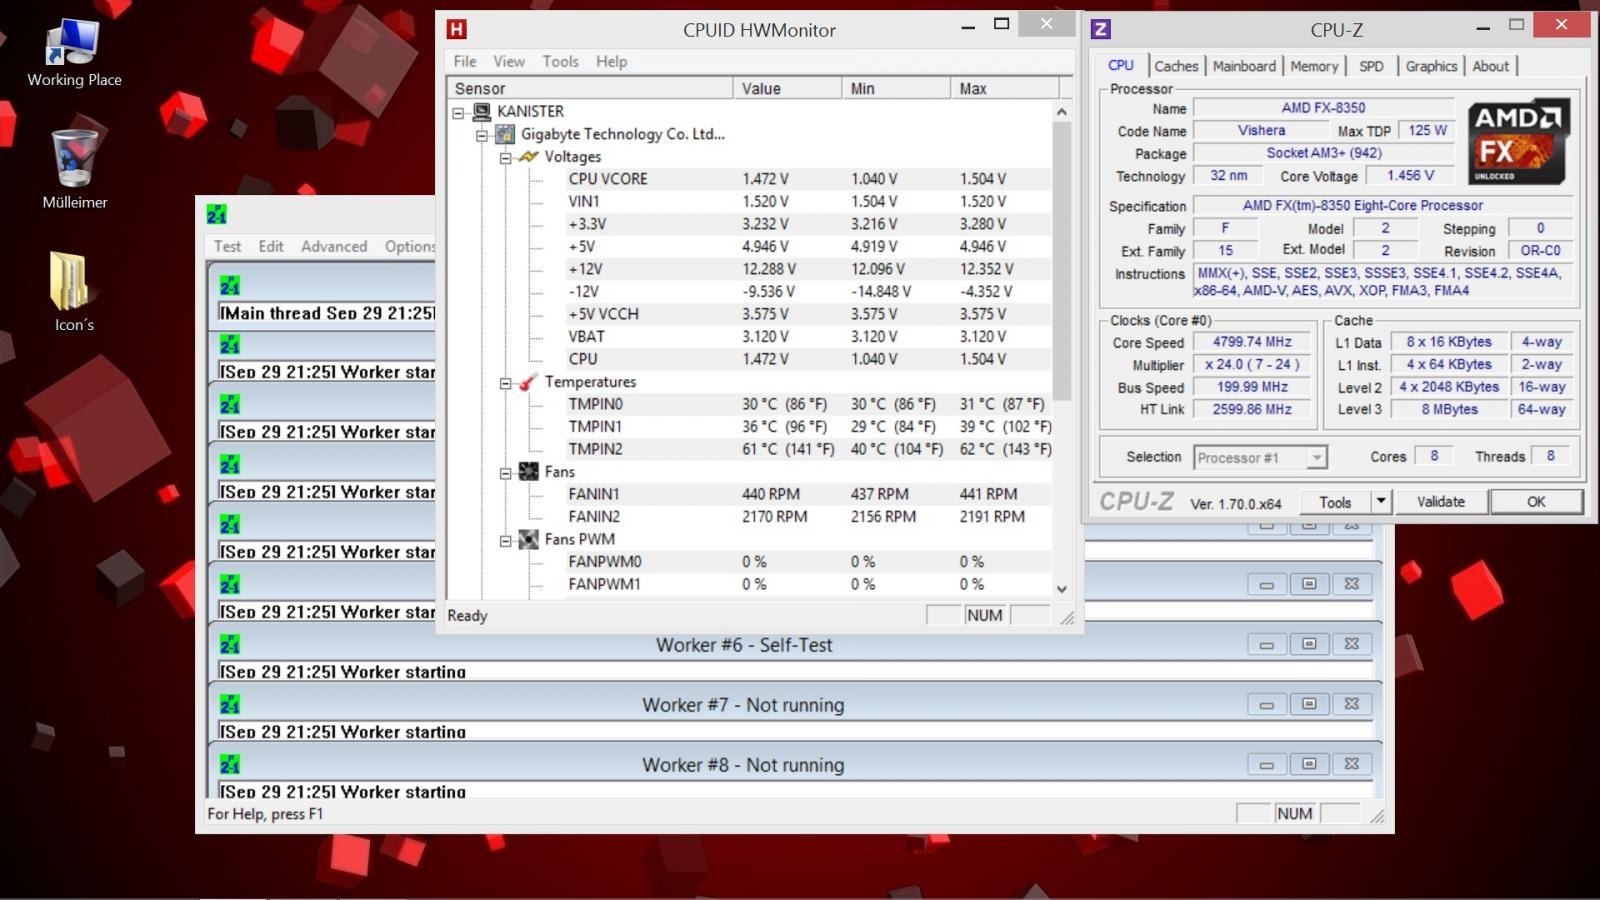Switch to the Caches tab in CPU-Z
Screen dimensions: 1600x900
click(1176, 66)
